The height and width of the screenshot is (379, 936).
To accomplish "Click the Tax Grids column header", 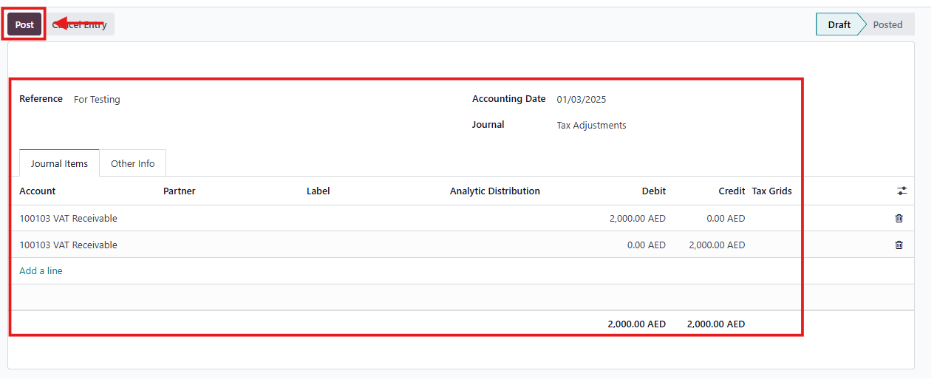I will coord(772,191).
